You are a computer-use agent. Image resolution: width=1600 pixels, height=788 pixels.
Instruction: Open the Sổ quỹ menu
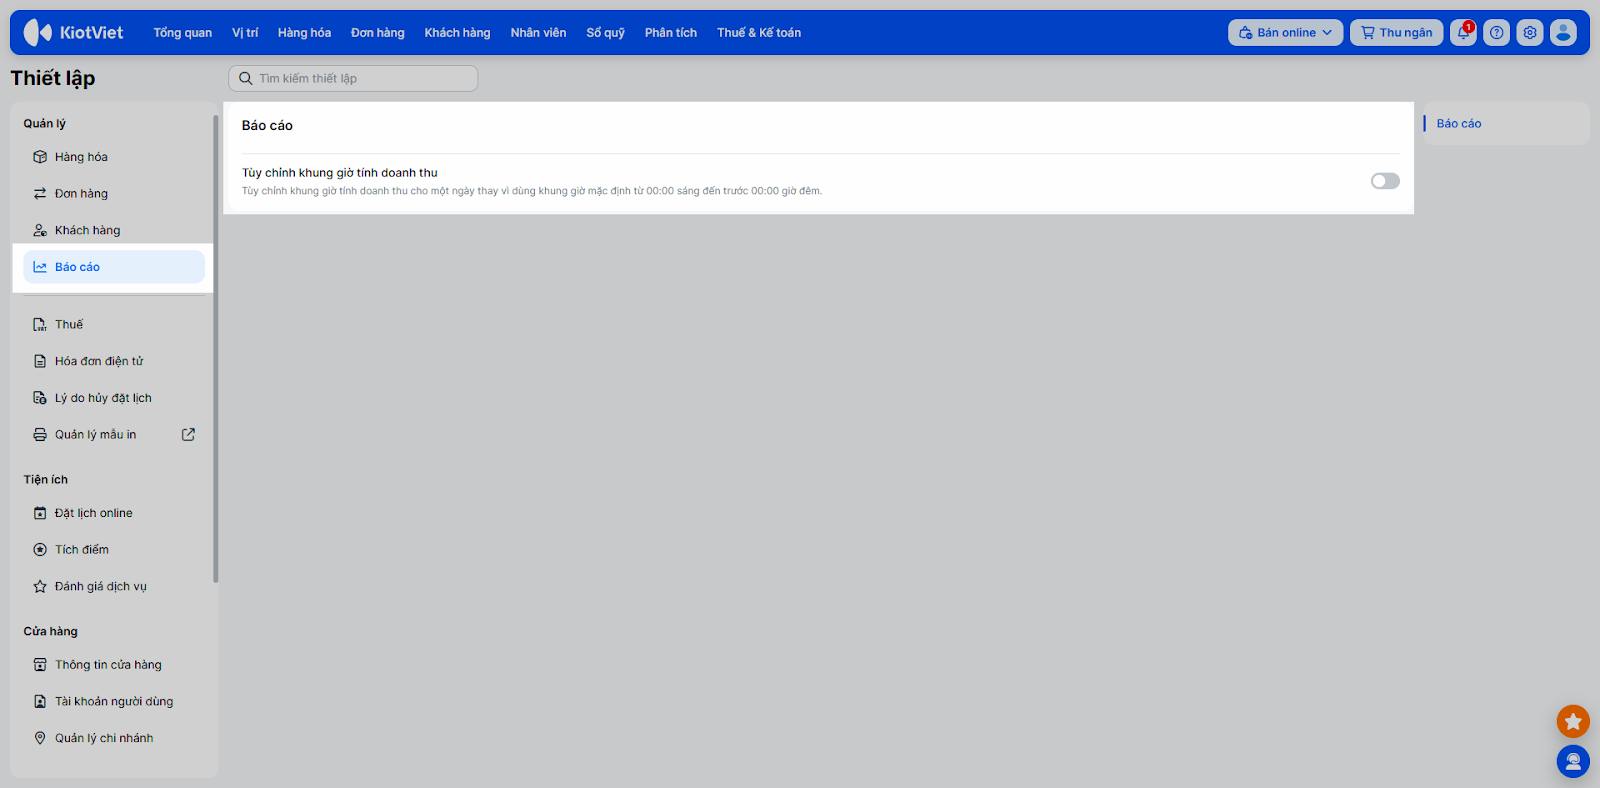pos(605,33)
